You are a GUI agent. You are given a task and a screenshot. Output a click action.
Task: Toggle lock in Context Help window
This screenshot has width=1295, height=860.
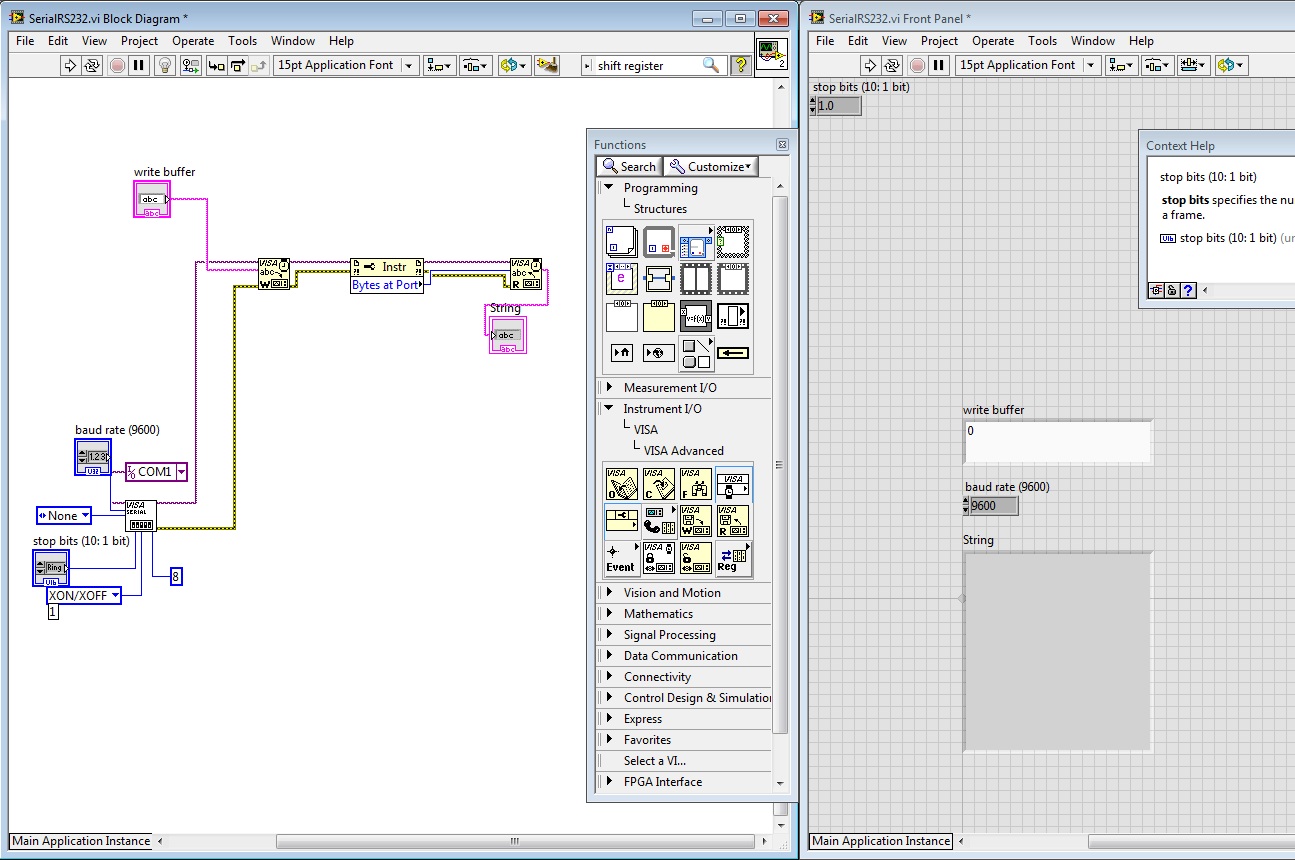(1171, 290)
